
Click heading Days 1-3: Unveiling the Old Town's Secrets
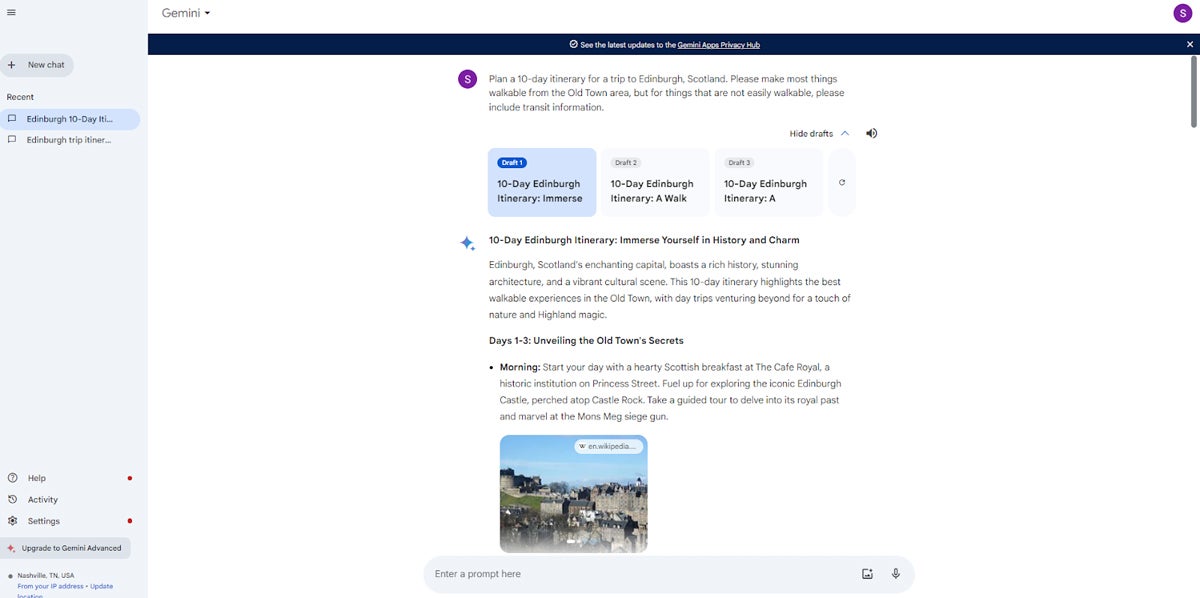586,341
